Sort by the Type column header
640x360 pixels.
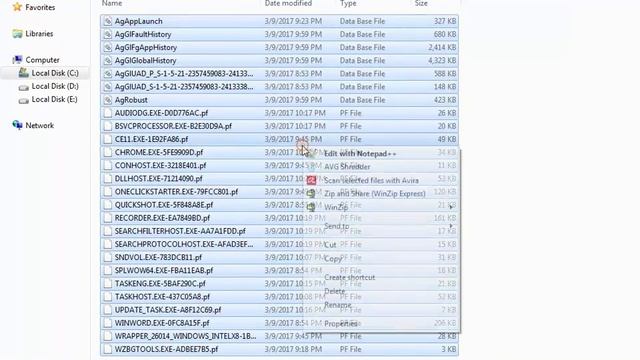click(x=348, y=3)
